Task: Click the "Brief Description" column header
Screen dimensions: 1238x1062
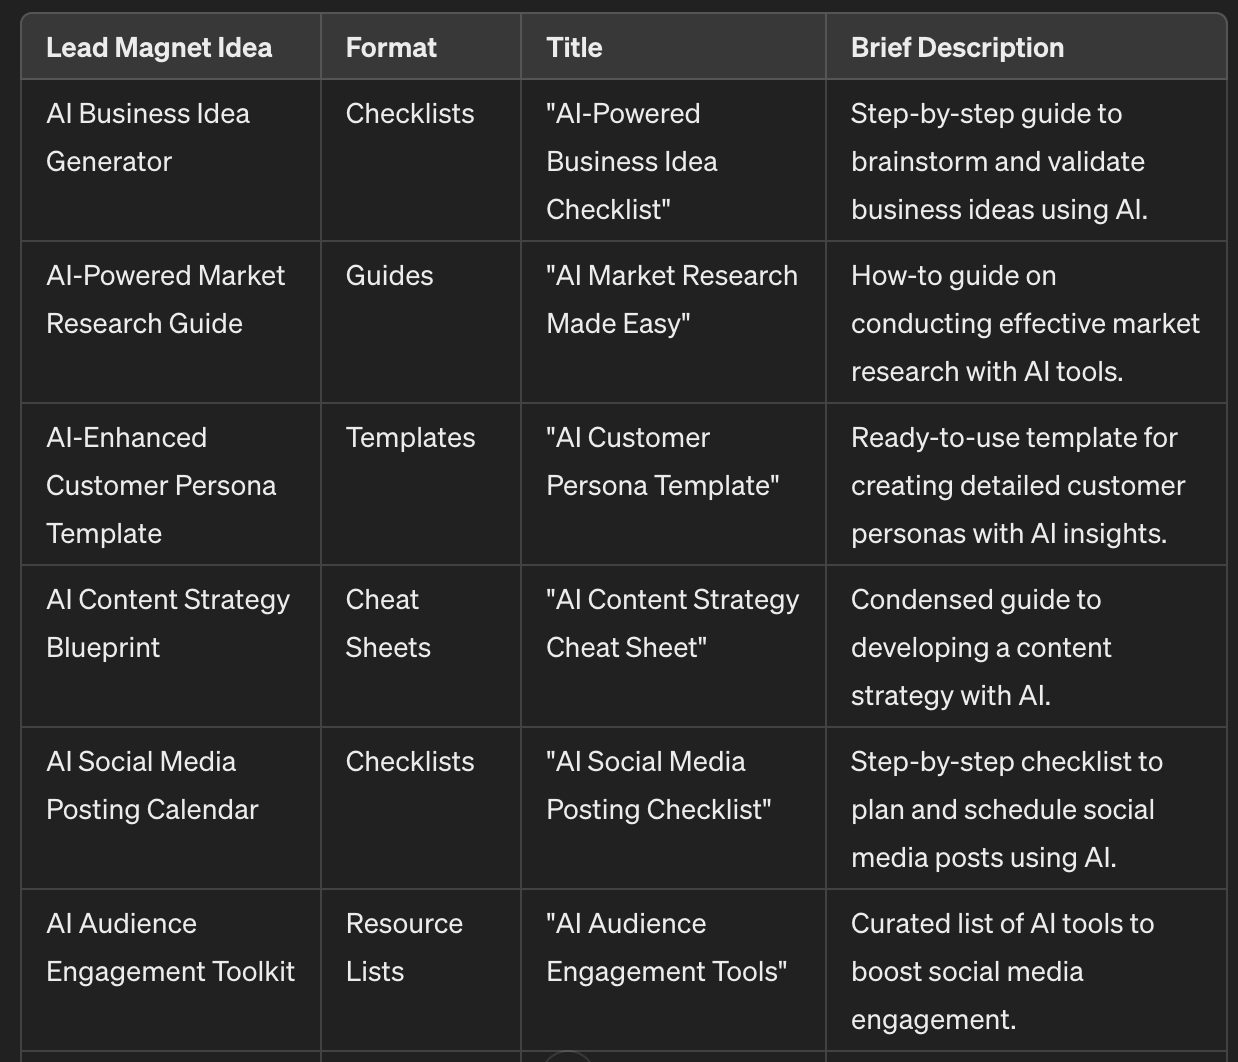Action: pos(957,48)
